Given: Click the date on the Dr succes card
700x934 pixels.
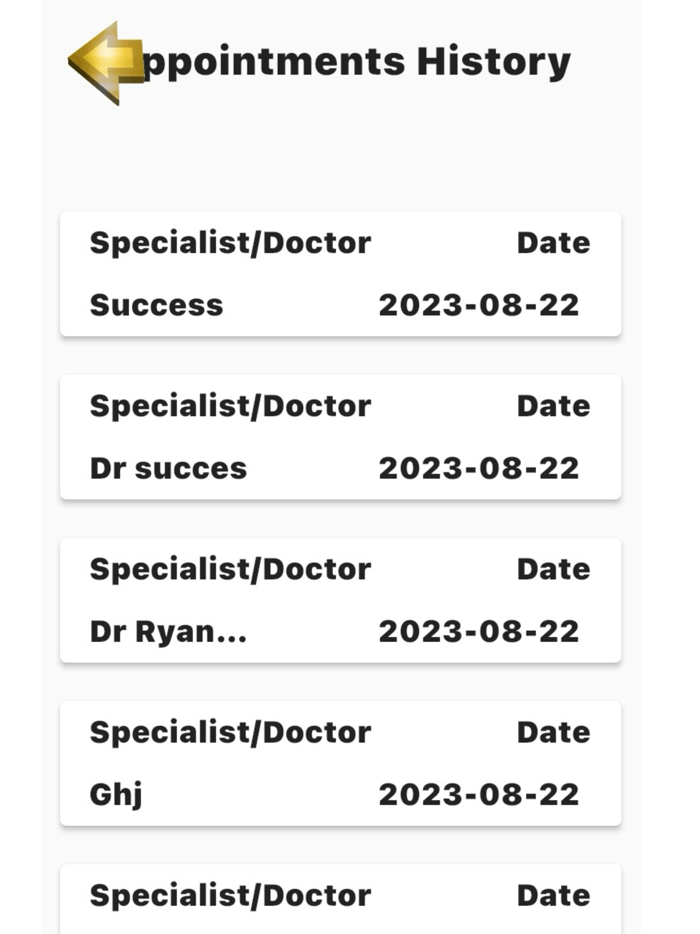Looking at the screenshot, I should point(479,468).
